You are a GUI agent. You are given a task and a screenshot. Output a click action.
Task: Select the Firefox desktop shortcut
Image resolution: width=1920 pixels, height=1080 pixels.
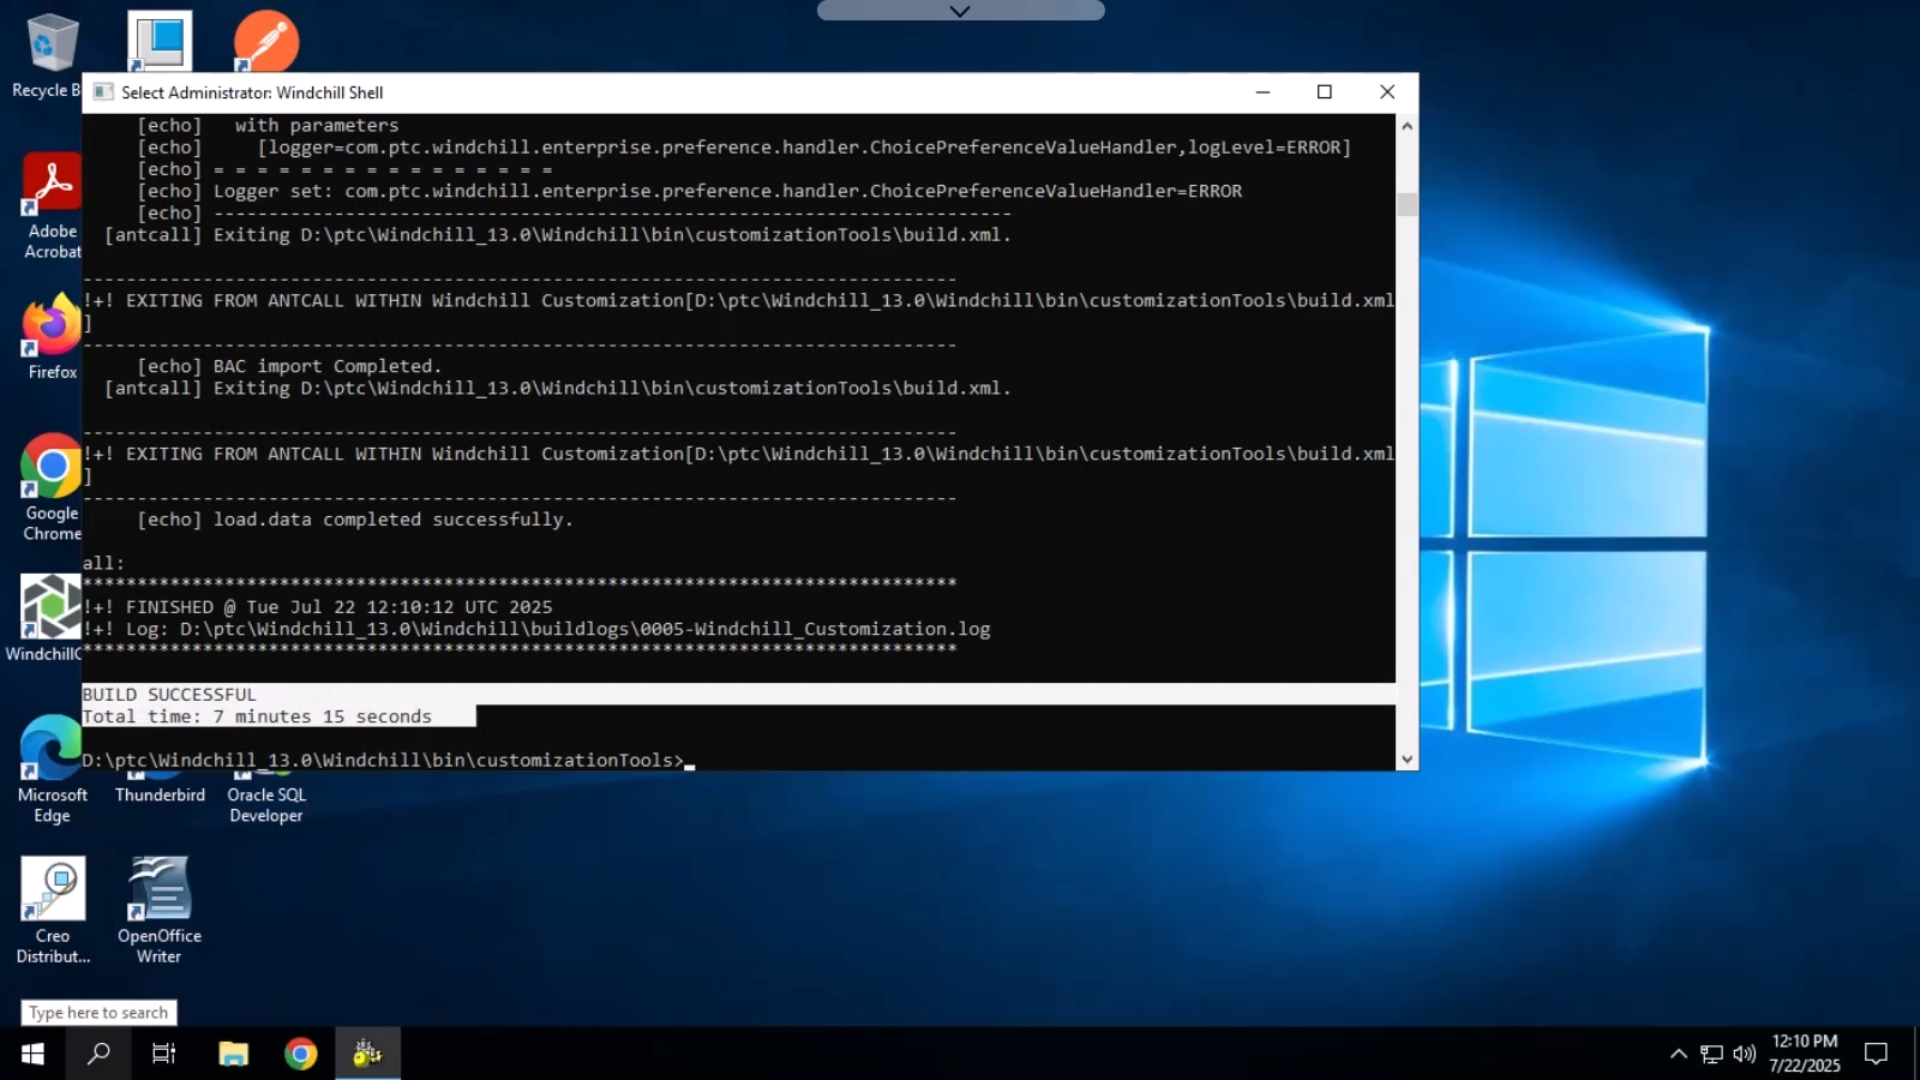click(x=50, y=337)
